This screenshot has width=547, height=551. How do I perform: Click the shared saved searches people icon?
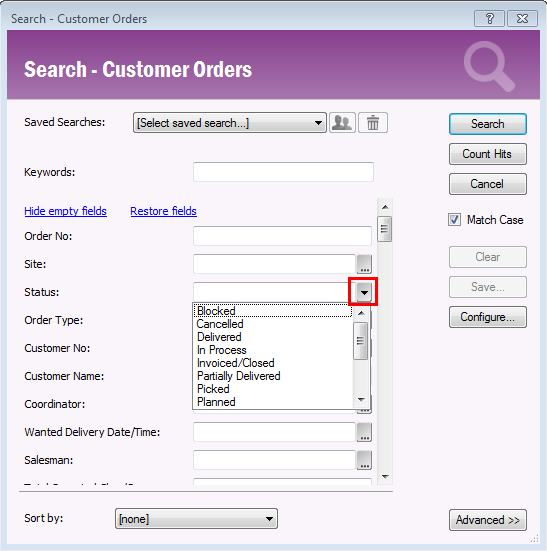click(x=342, y=123)
